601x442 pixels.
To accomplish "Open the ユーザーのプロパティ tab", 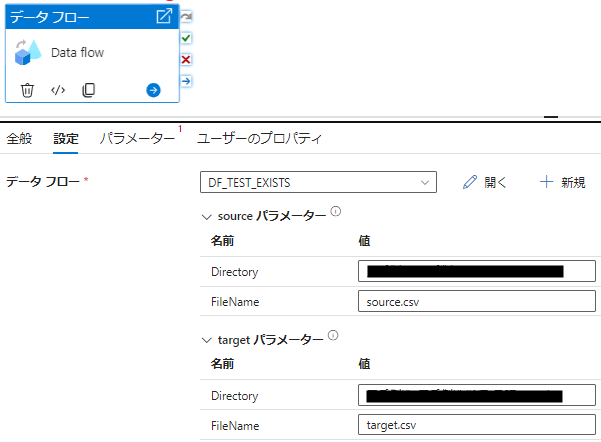I will pyautogui.click(x=258, y=138).
